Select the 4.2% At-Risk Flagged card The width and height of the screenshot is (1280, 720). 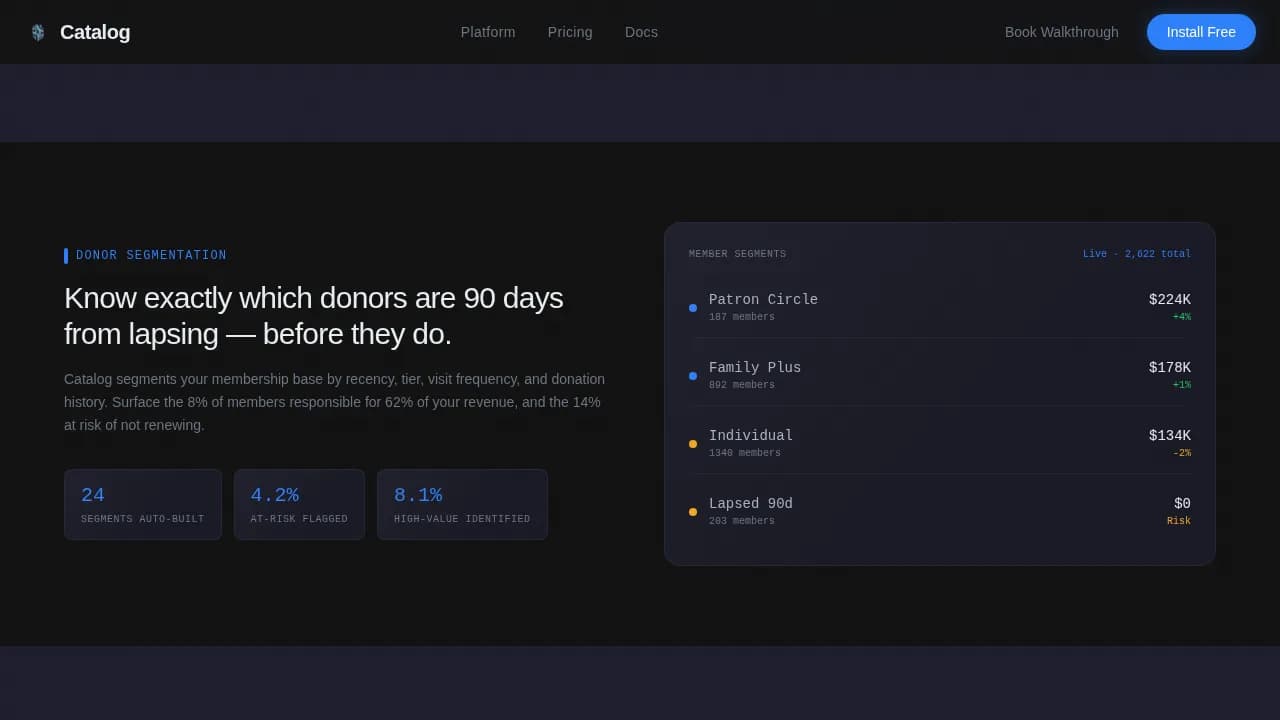[x=299, y=504]
